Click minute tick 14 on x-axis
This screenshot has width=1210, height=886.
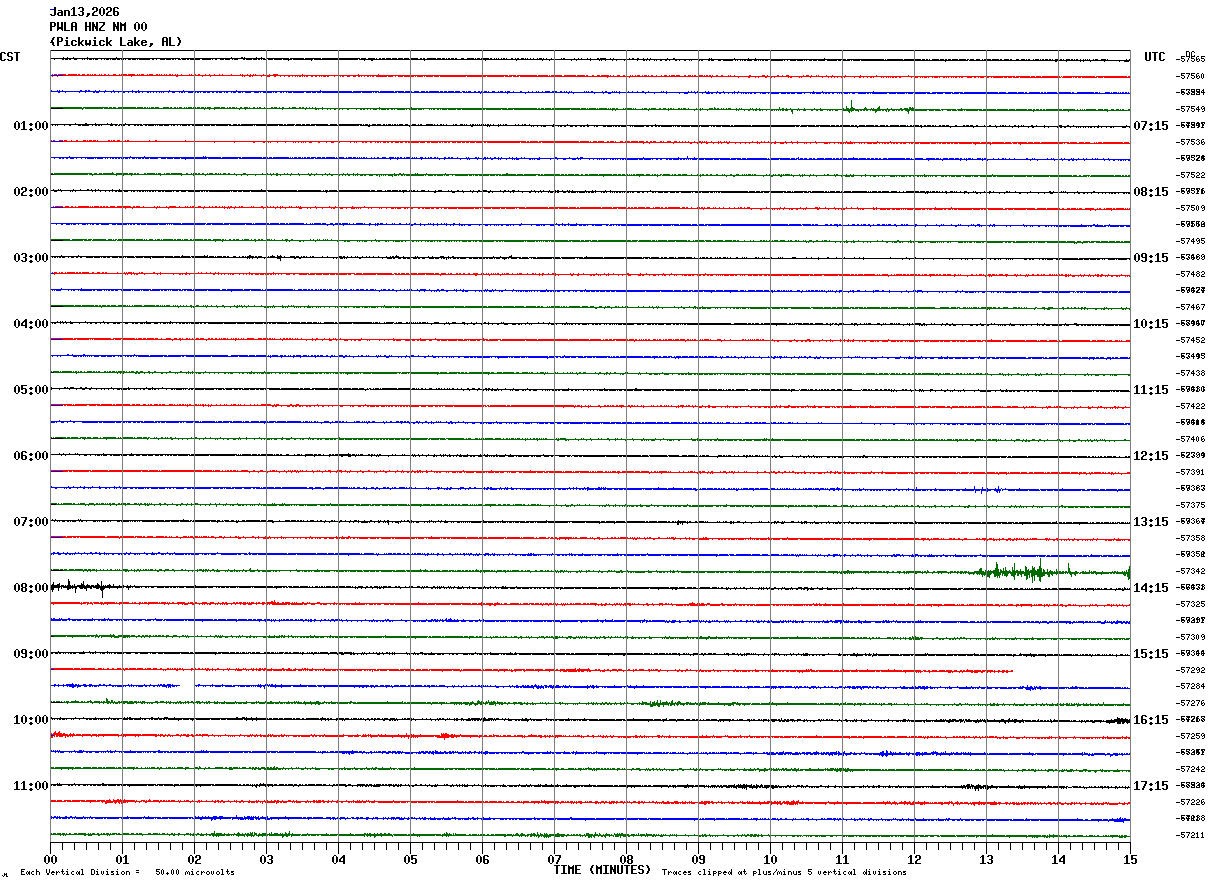coord(1059,858)
